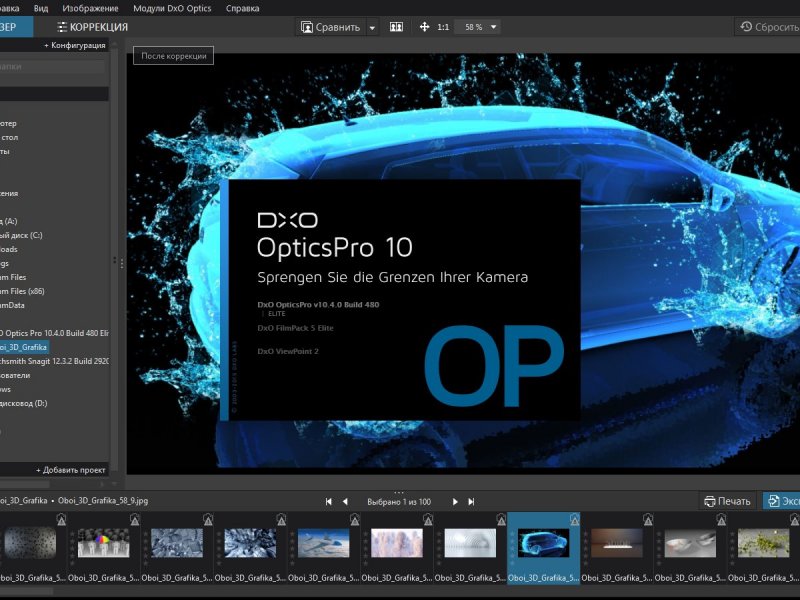800x600 pixels.
Task: Click the Печать print button
Action: point(727,501)
